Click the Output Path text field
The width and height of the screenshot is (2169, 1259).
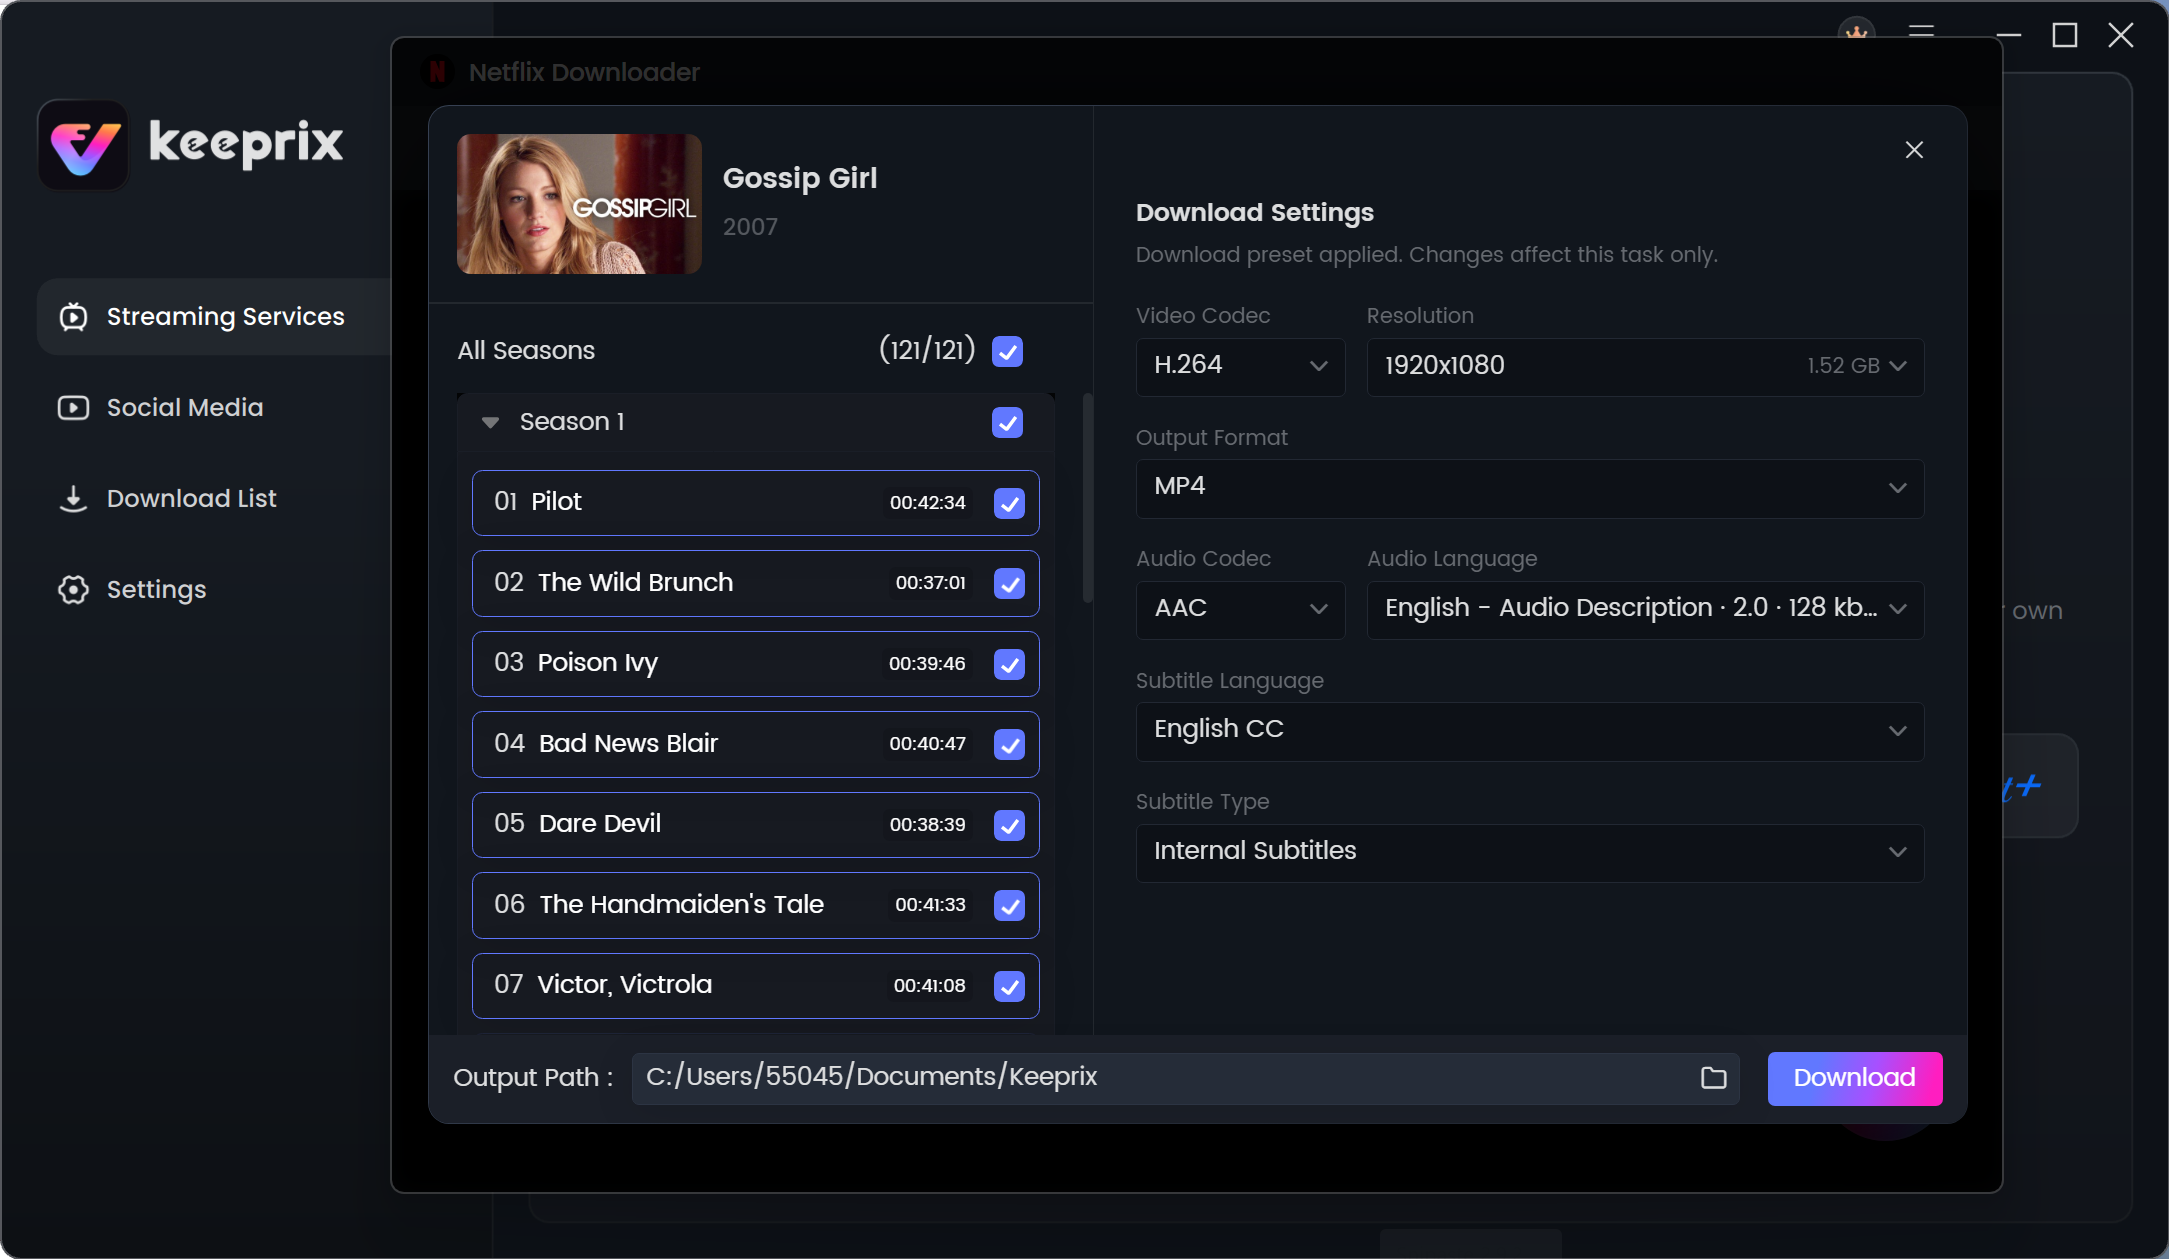(1185, 1078)
